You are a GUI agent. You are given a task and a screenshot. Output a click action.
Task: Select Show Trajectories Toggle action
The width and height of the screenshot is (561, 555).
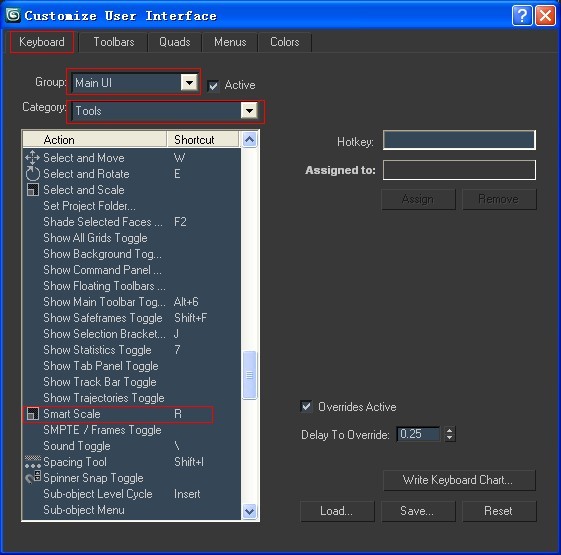tap(132, 398)
